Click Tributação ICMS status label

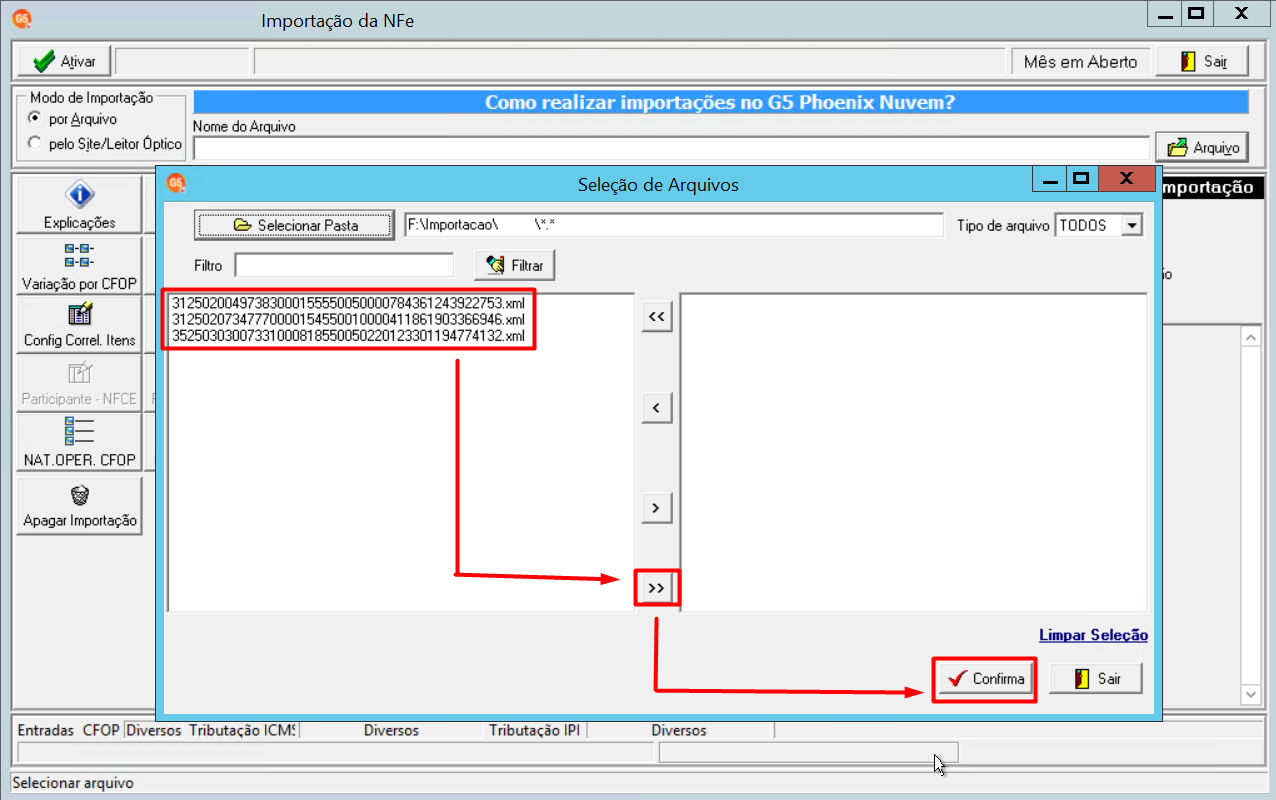[242, 730]
